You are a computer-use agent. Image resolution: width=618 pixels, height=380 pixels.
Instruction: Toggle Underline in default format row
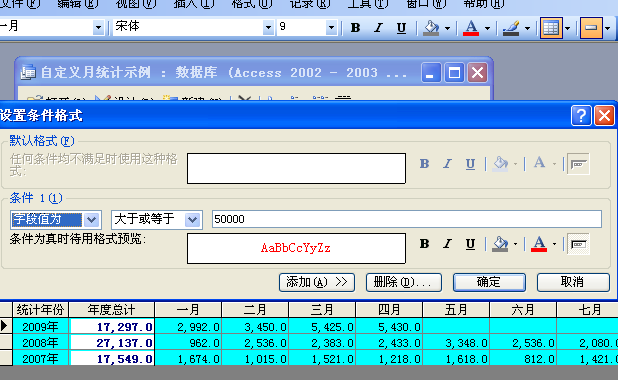point(470,164)
